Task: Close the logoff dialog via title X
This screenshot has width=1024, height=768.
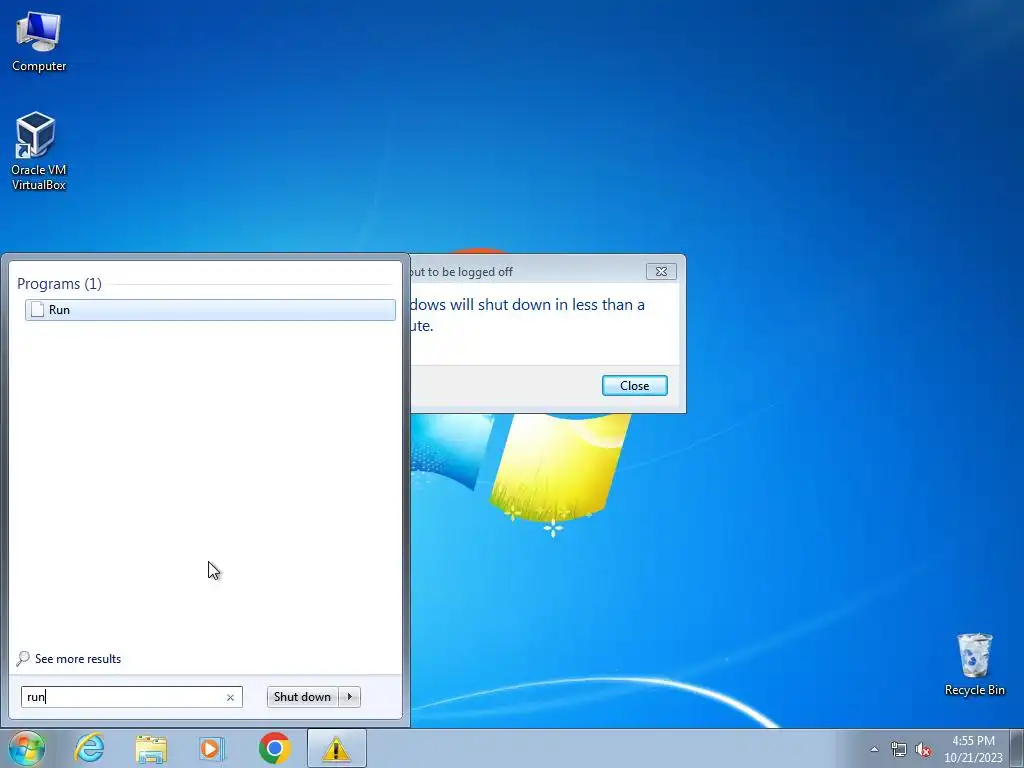Action: coord(661,272)
